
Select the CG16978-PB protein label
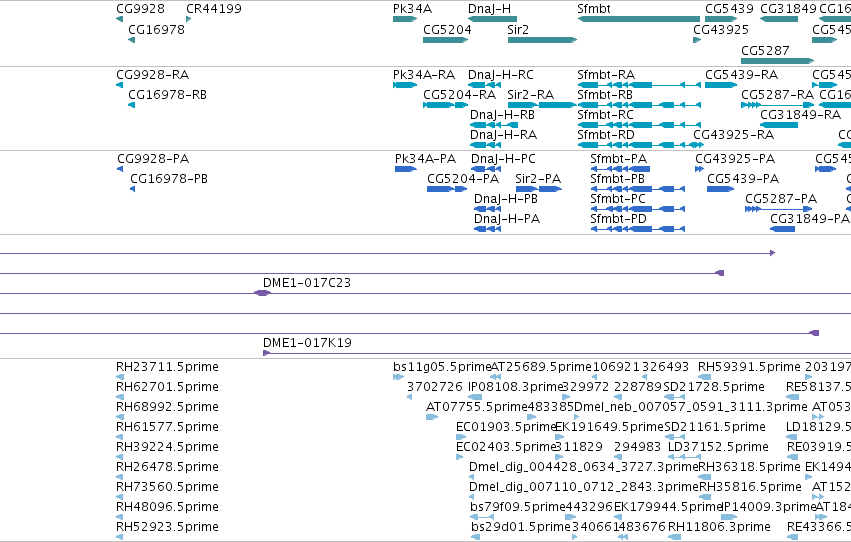point(169,178)
